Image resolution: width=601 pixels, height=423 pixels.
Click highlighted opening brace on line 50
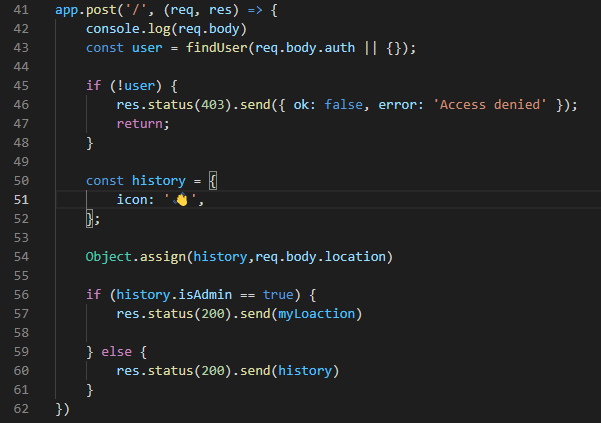click(x=213, y=181)
